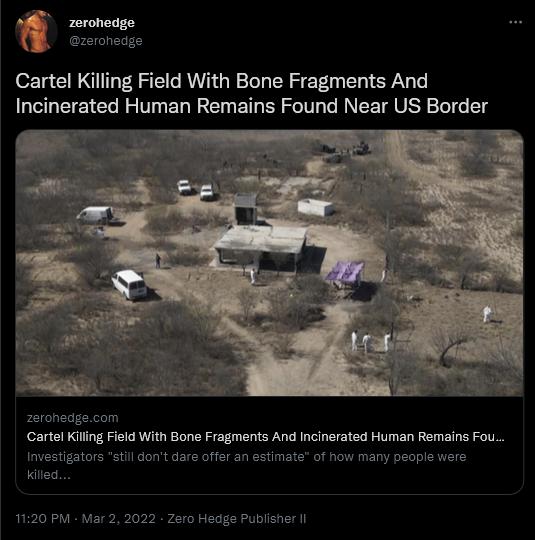The width and height of the screenshot is (535, 540).
Task: Click the group of white-suited investigators
Action: [x=371, y=341]
